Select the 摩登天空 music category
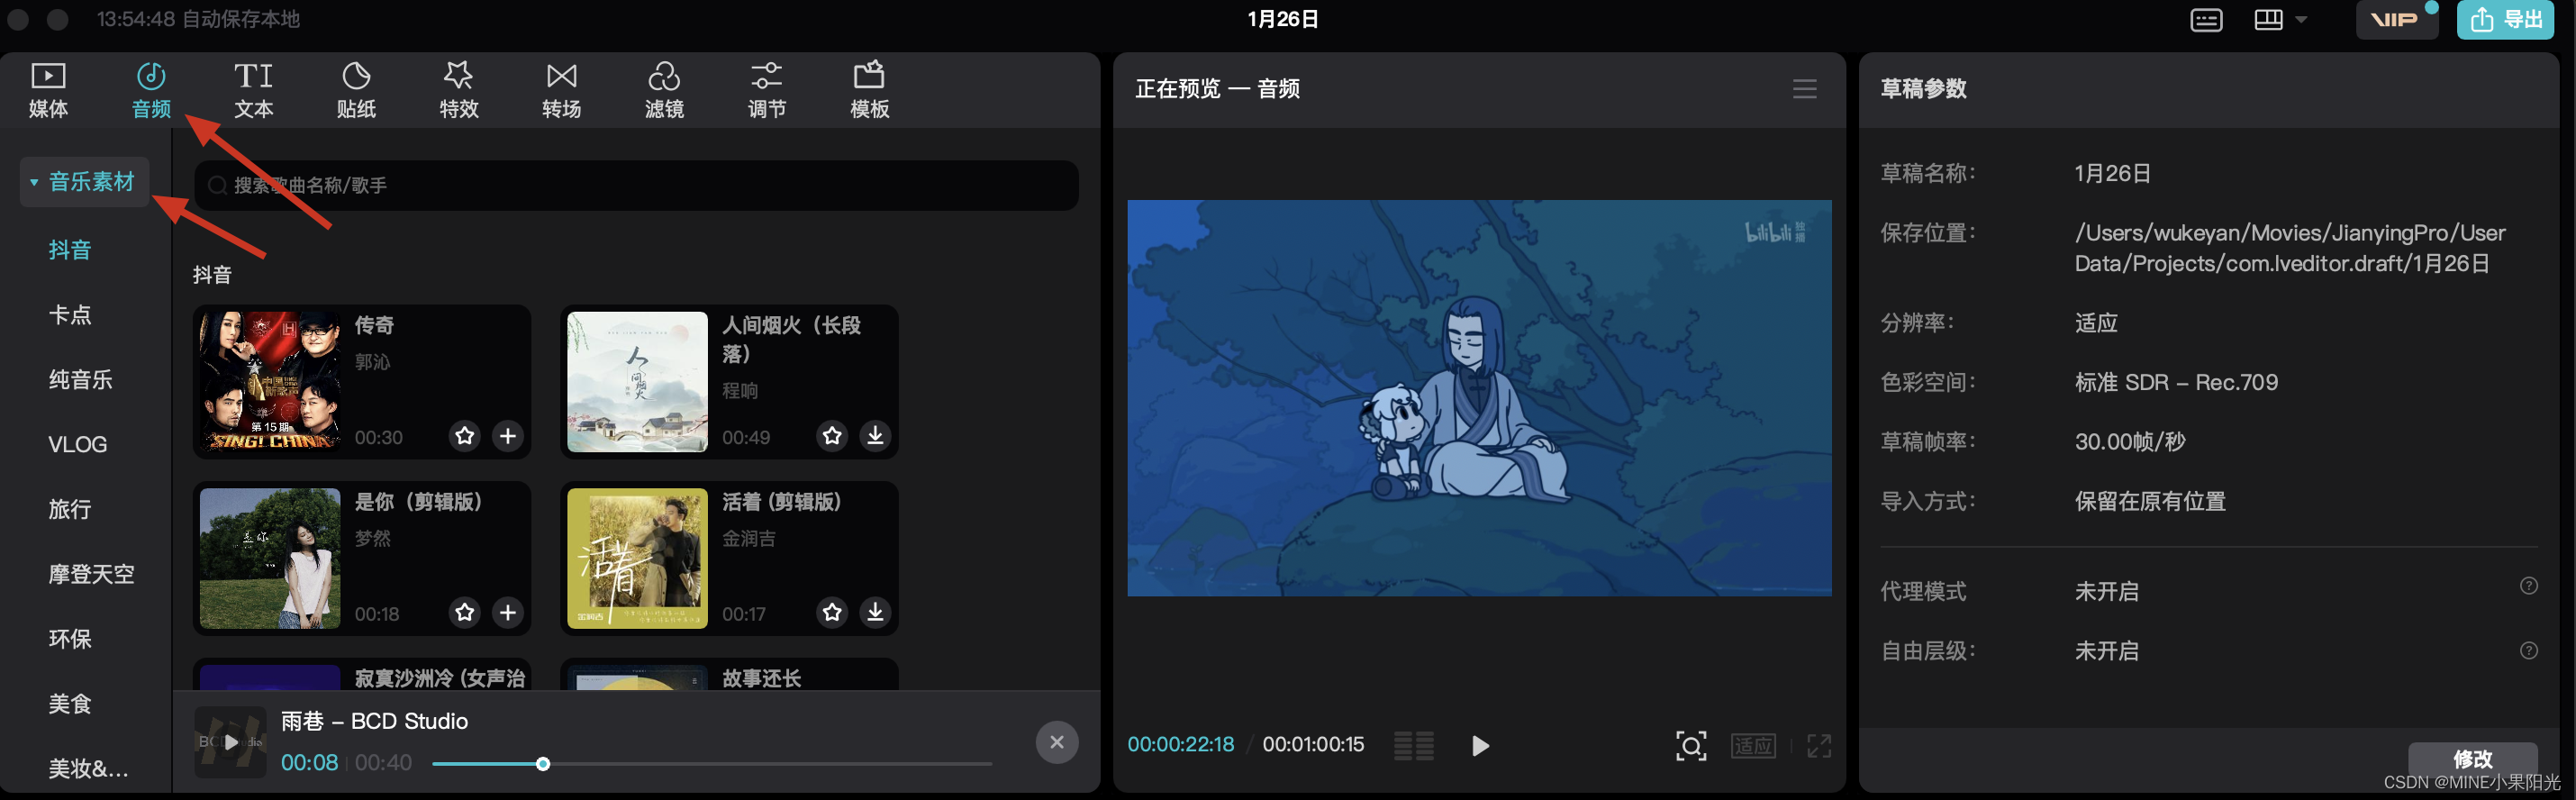2576x800 pixels. click(x=91, y=574)
